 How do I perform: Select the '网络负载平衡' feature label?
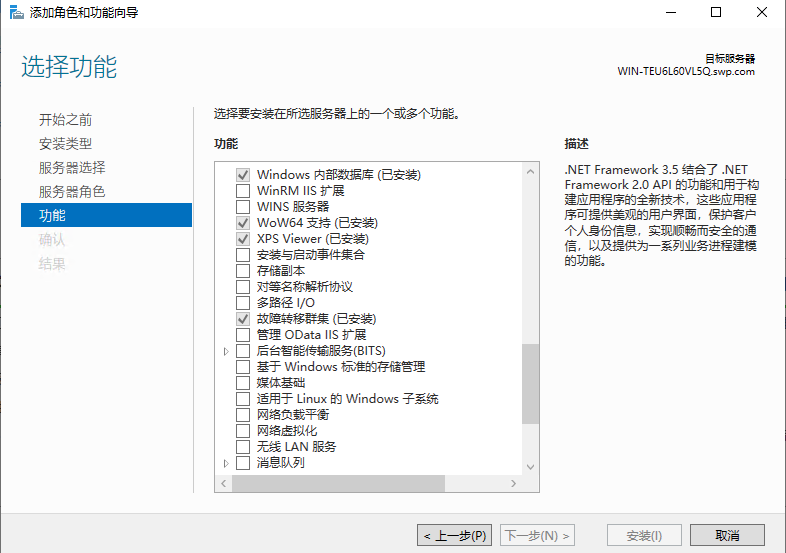tap(293, 415)
